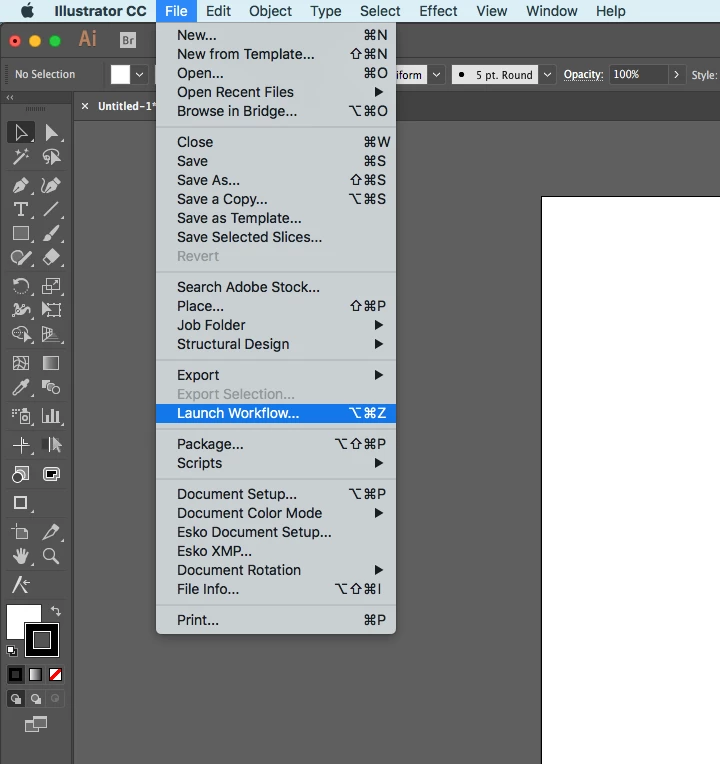Choose Place from the File menu
Image resolution: width=720 pixels, height=764 pixels.
click(x=276, y=306)
